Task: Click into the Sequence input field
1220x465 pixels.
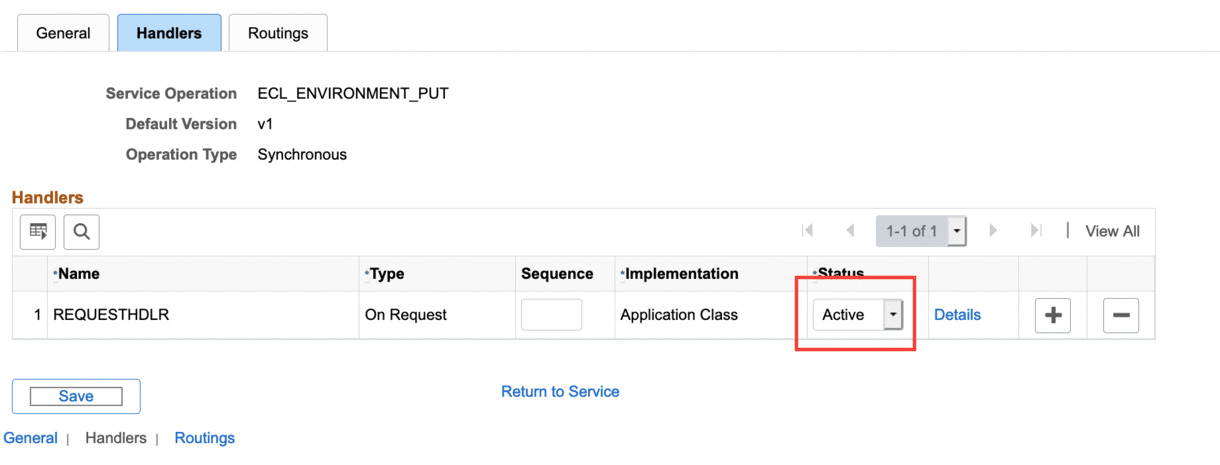Action: coord(551,315)
